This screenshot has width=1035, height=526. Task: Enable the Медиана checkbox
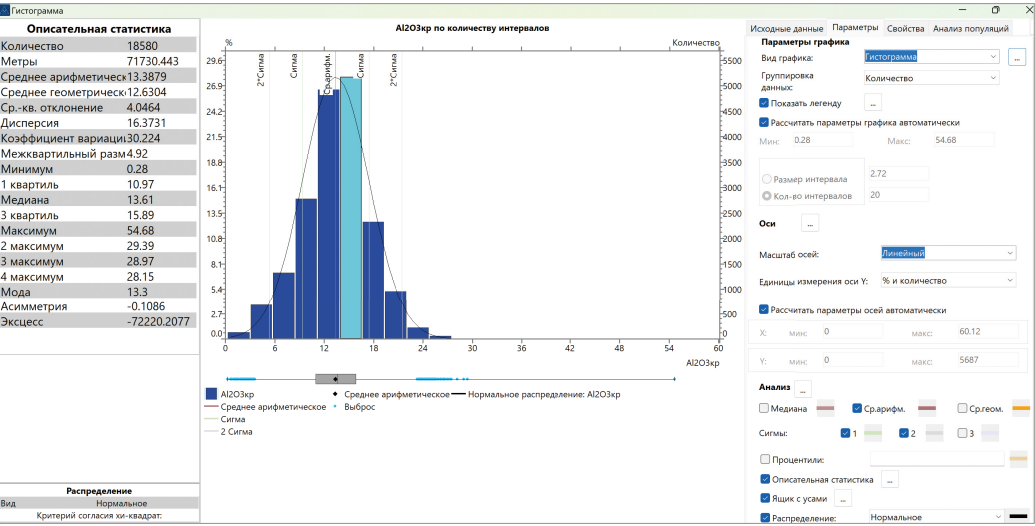pos(764,409)
